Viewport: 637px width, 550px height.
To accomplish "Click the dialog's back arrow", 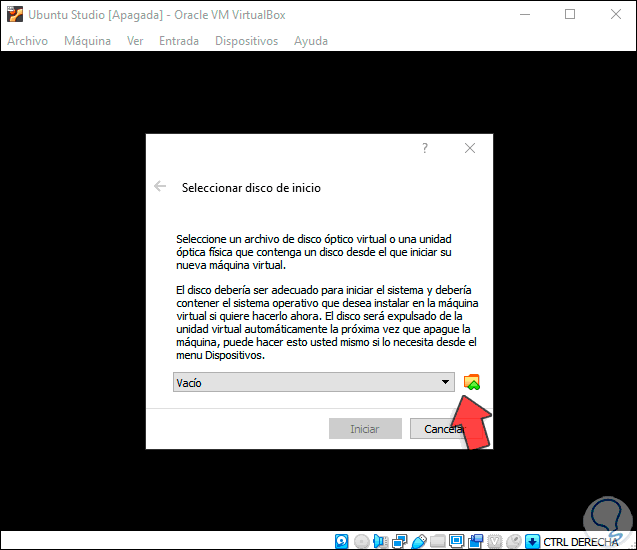I will (x=160, y=186).
